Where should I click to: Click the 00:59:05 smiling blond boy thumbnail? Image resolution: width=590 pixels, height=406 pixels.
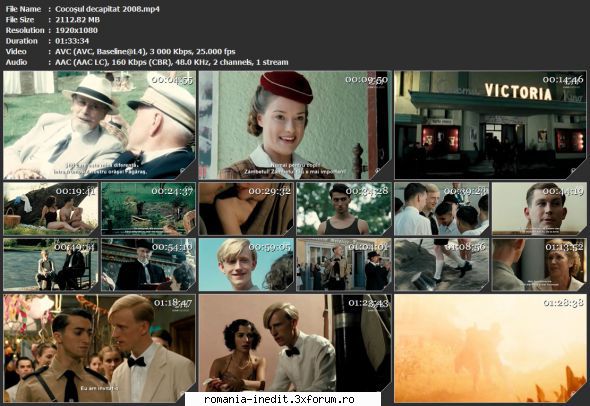point(246,265)
